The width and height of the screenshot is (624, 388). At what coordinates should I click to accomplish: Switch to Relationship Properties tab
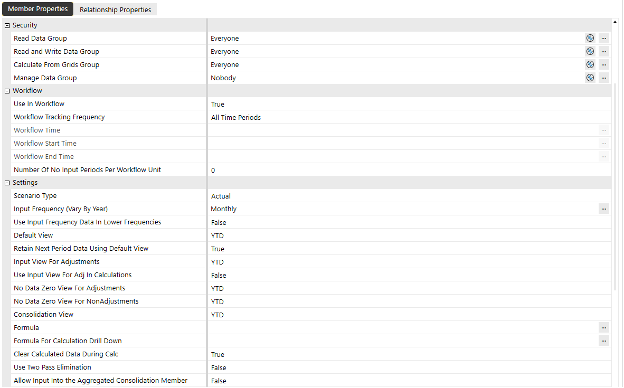pos(115,9)
